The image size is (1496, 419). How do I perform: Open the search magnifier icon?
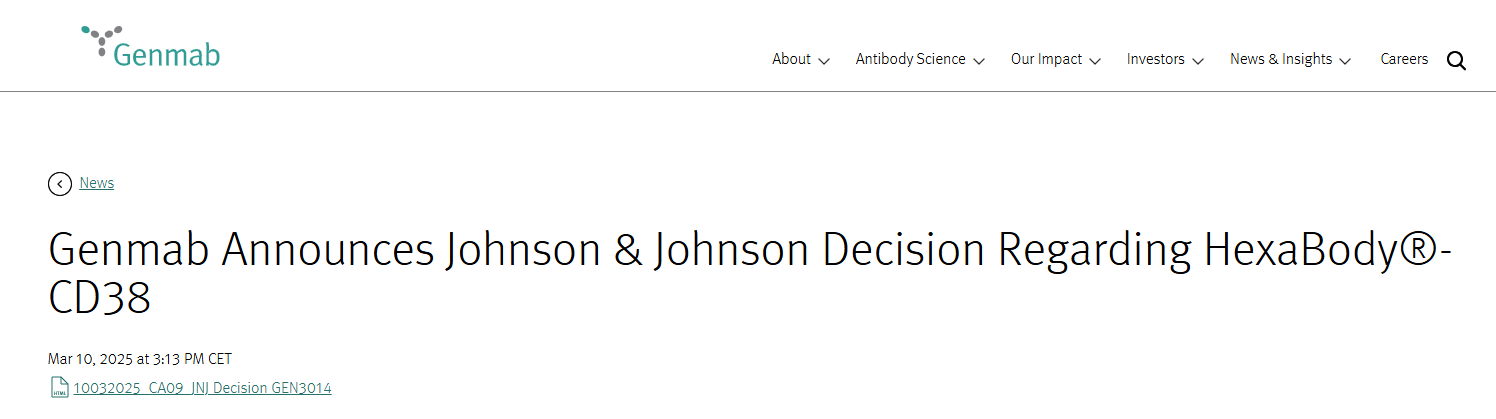tap(1456, 61)
